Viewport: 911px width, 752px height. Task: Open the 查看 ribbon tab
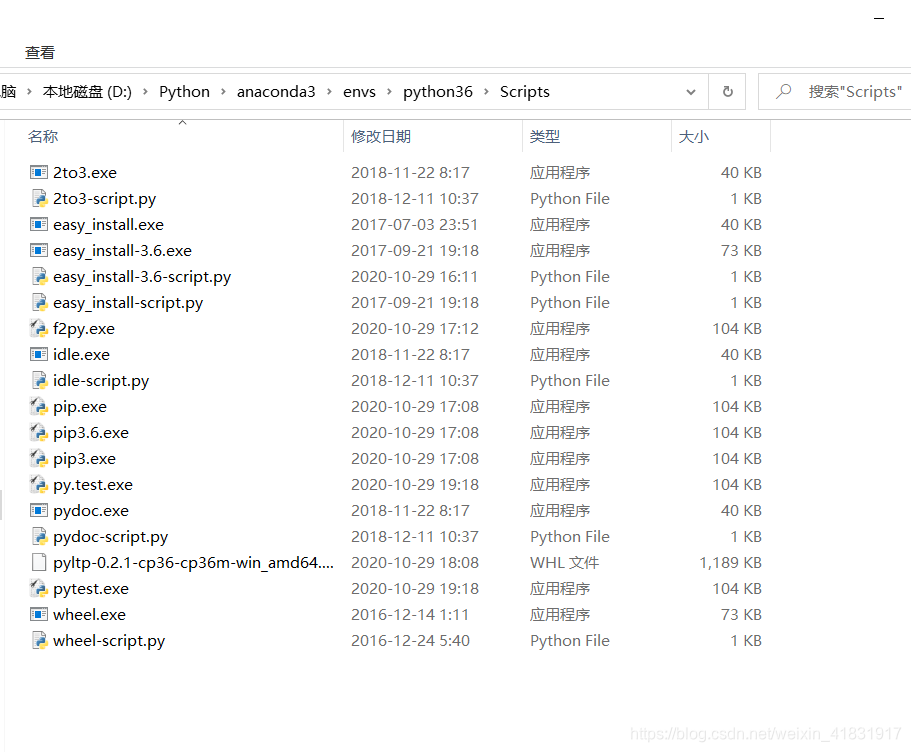pos(40,53)
